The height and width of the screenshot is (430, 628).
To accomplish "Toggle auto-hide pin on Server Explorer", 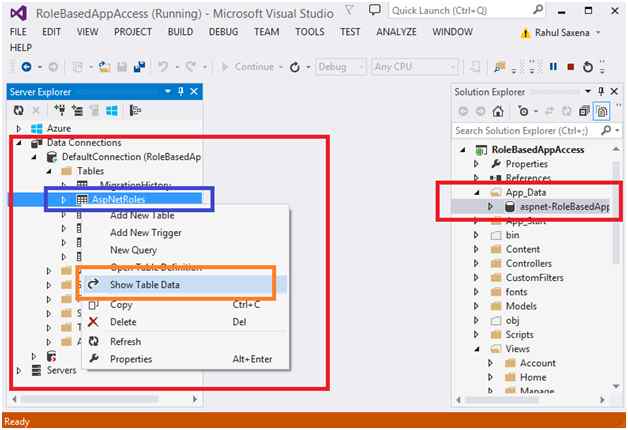I will 181,92.
